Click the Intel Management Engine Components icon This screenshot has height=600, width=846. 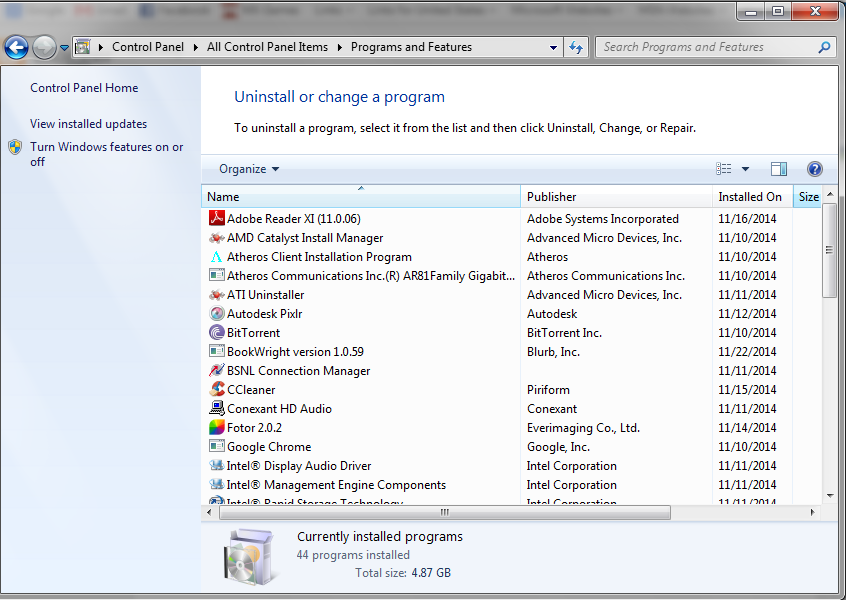(x=216, y=484)
